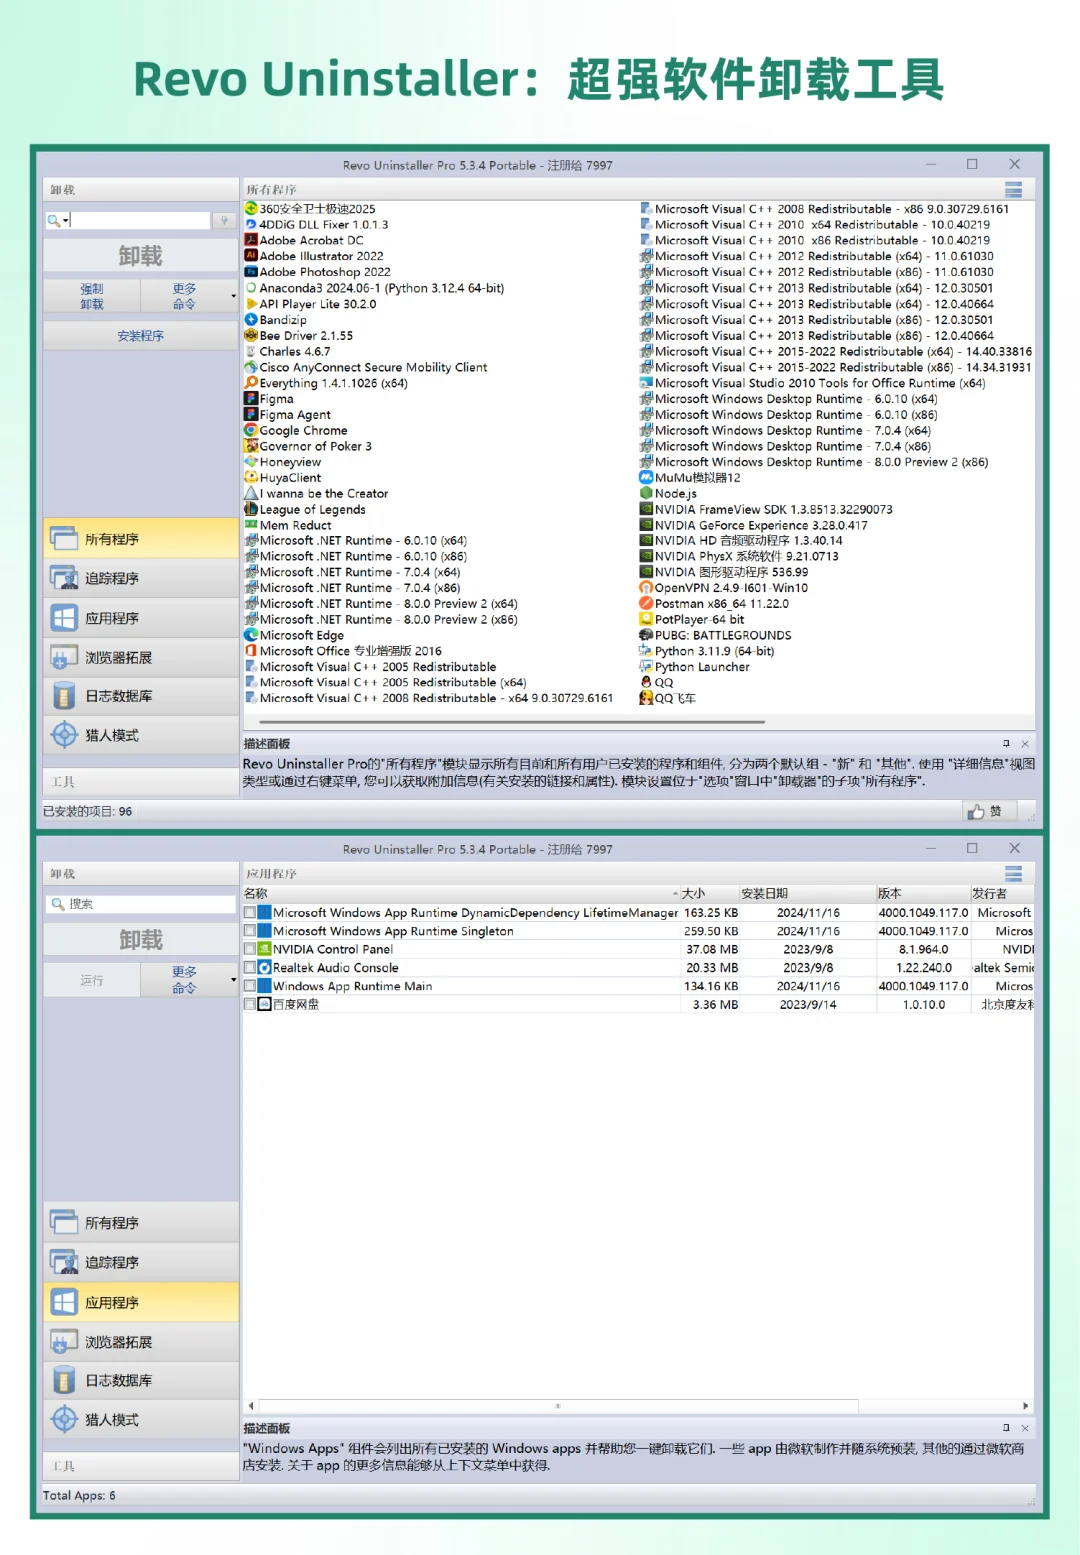
Task: Select the Google Chrome program entry
Action: point(296,430)
